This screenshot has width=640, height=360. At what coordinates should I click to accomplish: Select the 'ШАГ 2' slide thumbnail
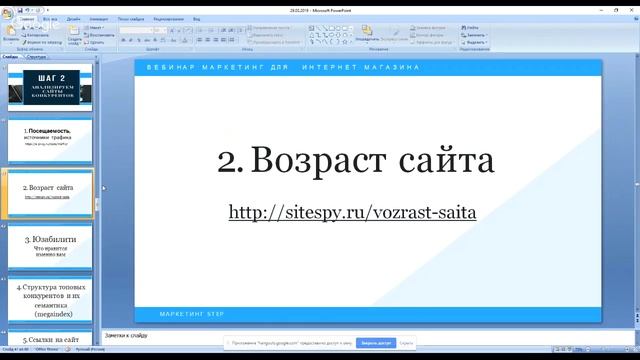50,87
